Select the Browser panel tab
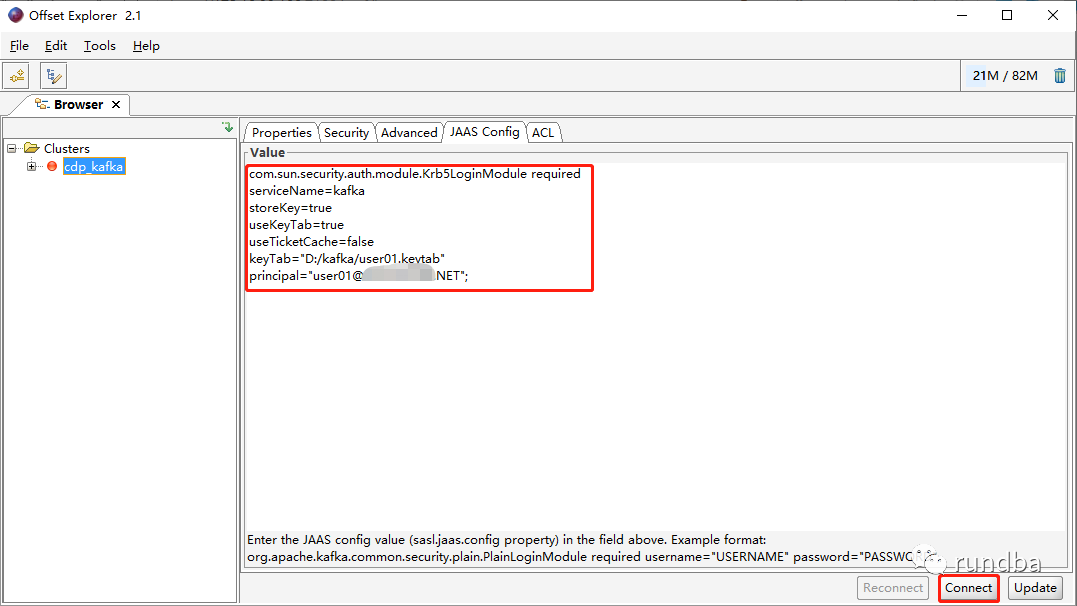The image size is (1077, 606). [78, 104]
